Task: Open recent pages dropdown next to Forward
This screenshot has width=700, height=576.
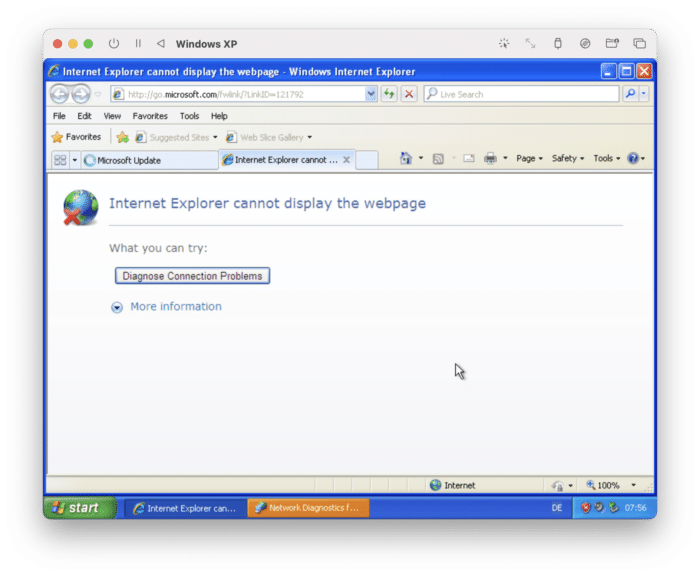Action: coord(98,94)
